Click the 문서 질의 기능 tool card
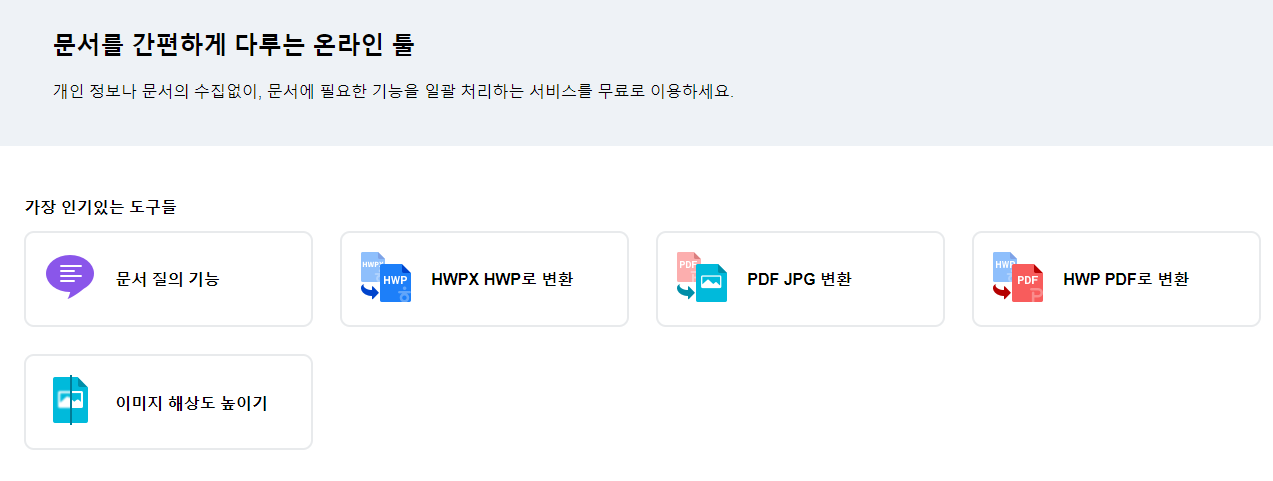 168,279
